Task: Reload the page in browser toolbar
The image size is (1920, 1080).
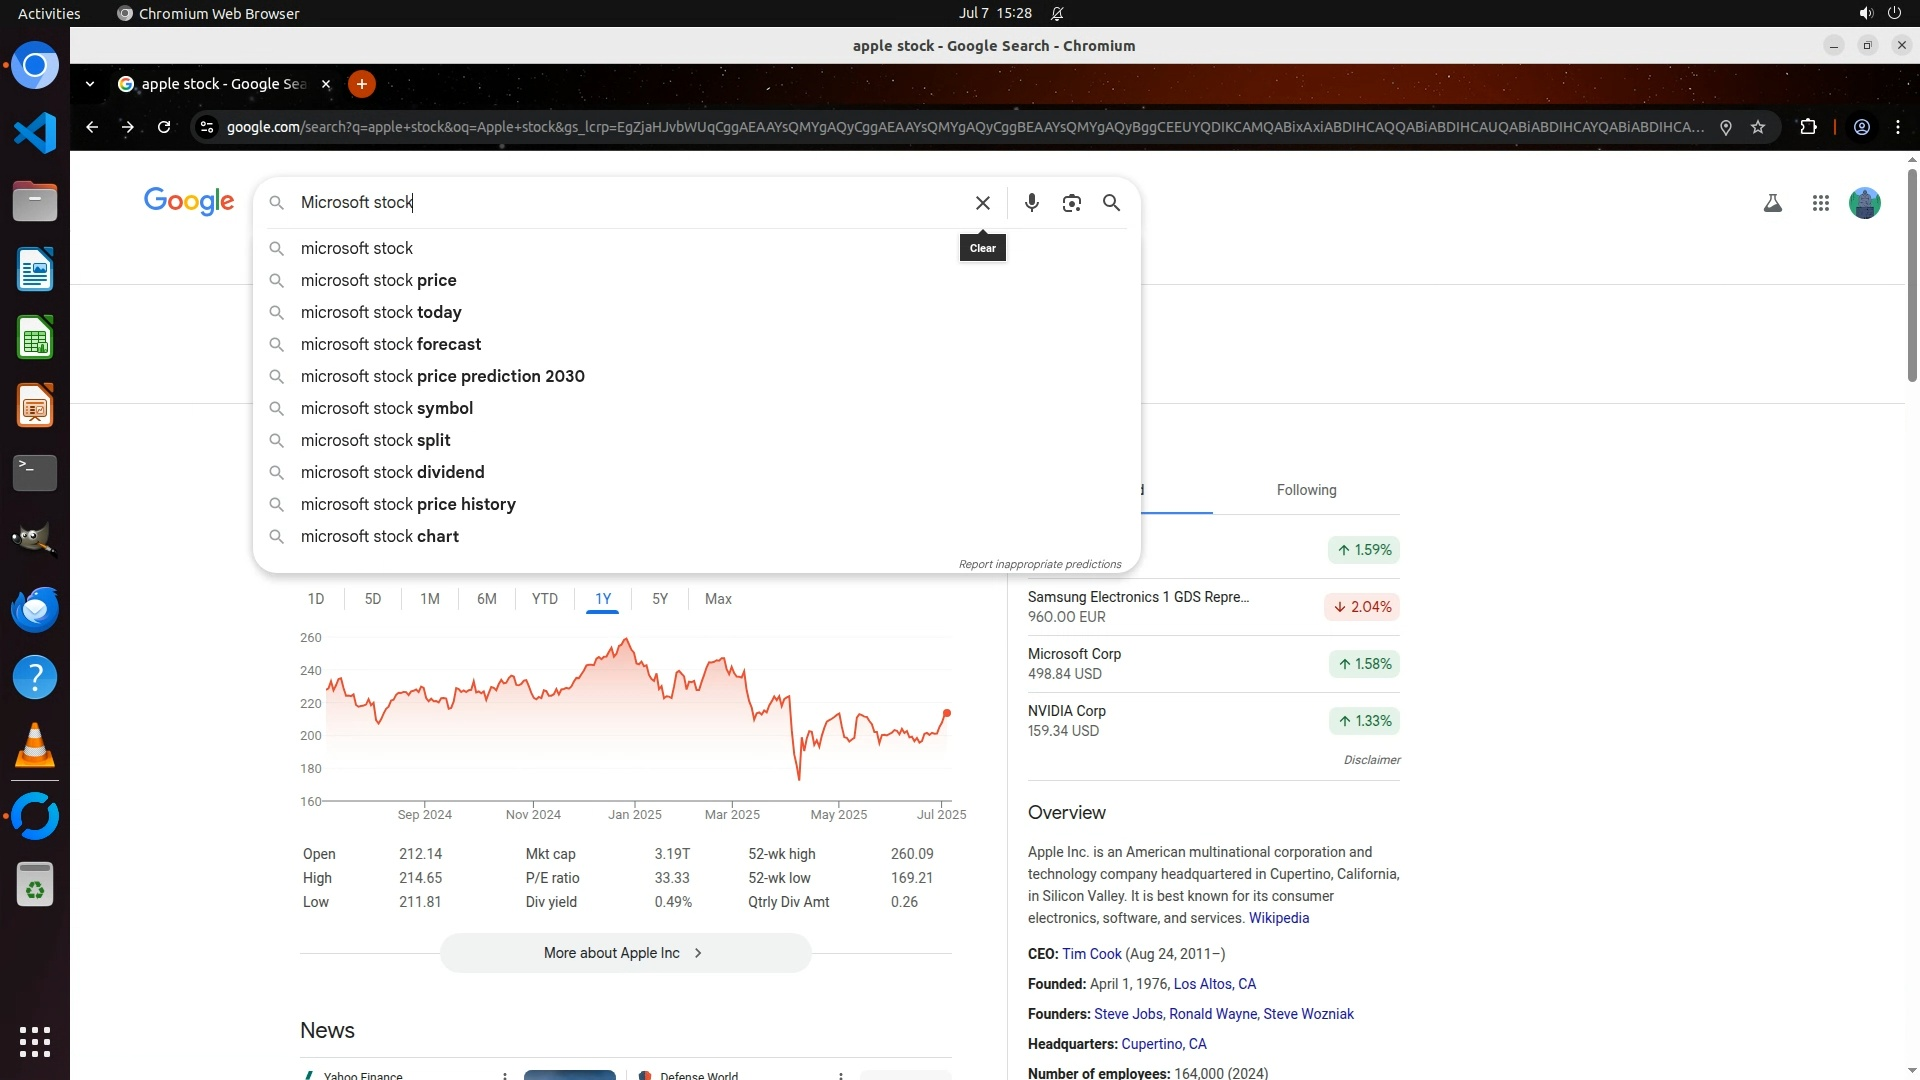Action: (164, 127)
